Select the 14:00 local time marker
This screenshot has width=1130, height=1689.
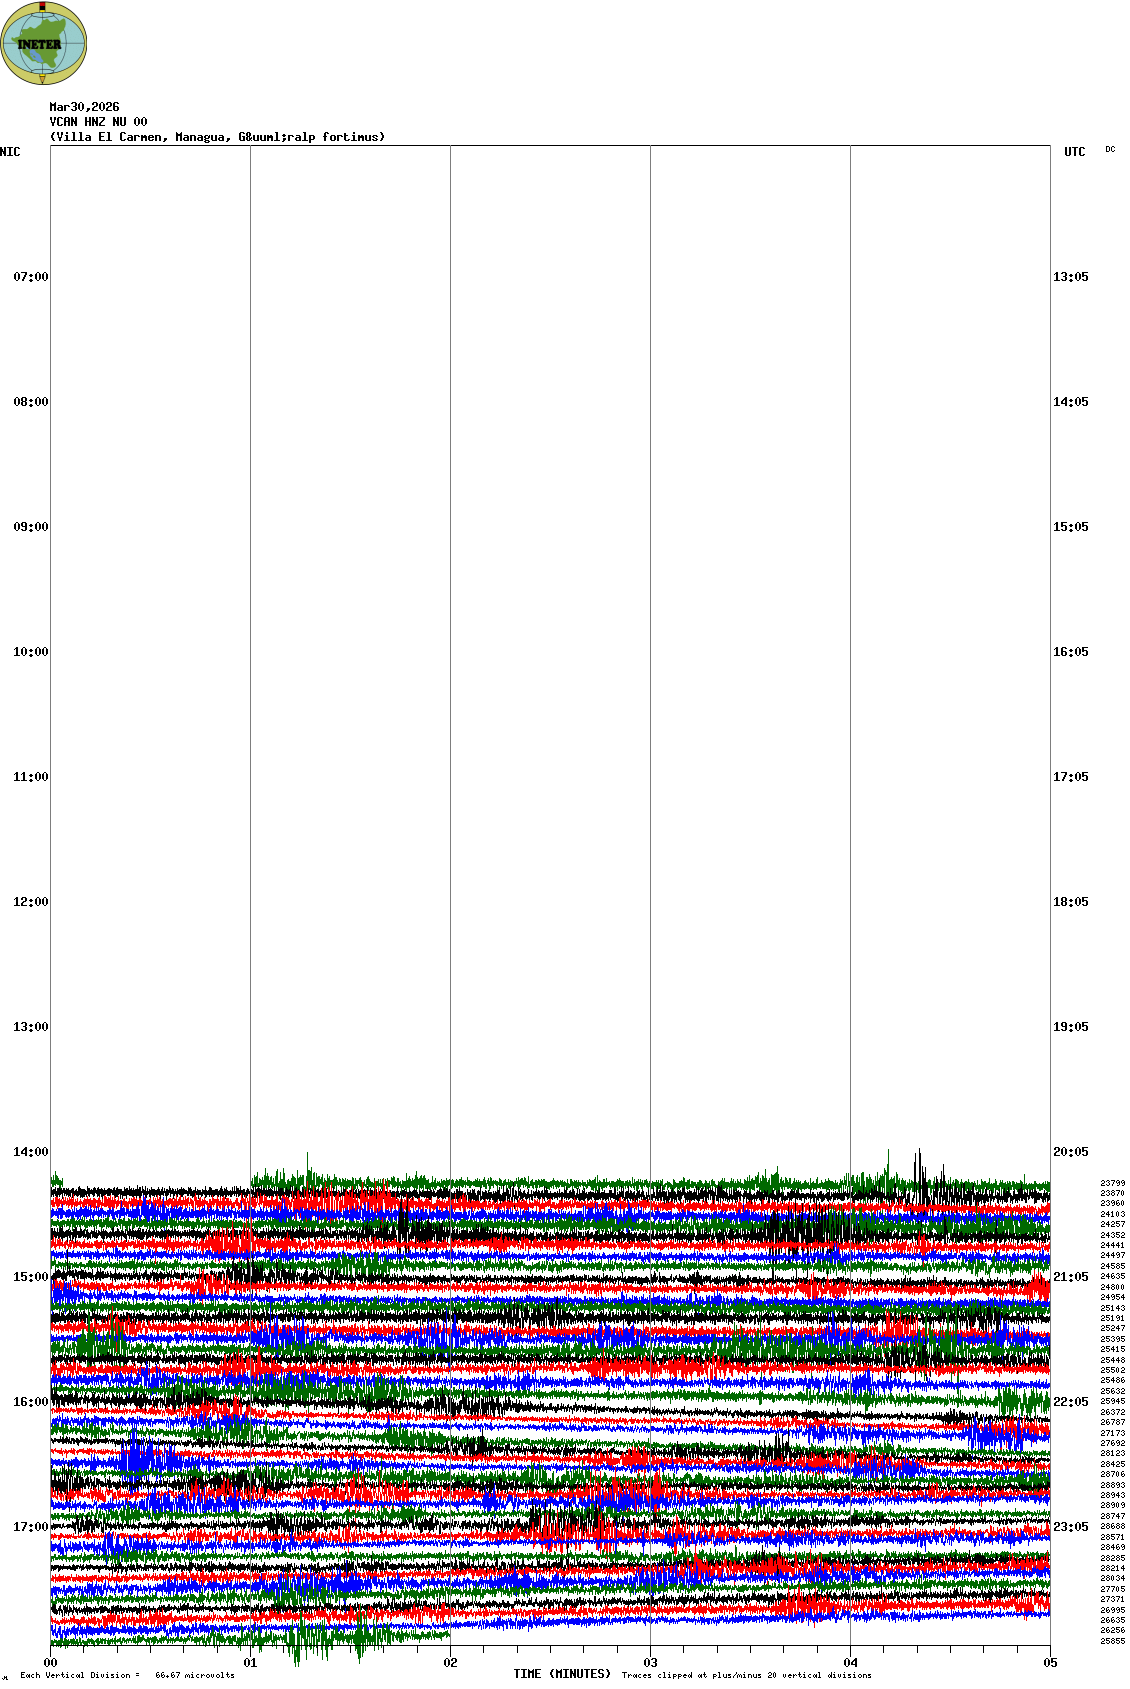coord(30,1152)
